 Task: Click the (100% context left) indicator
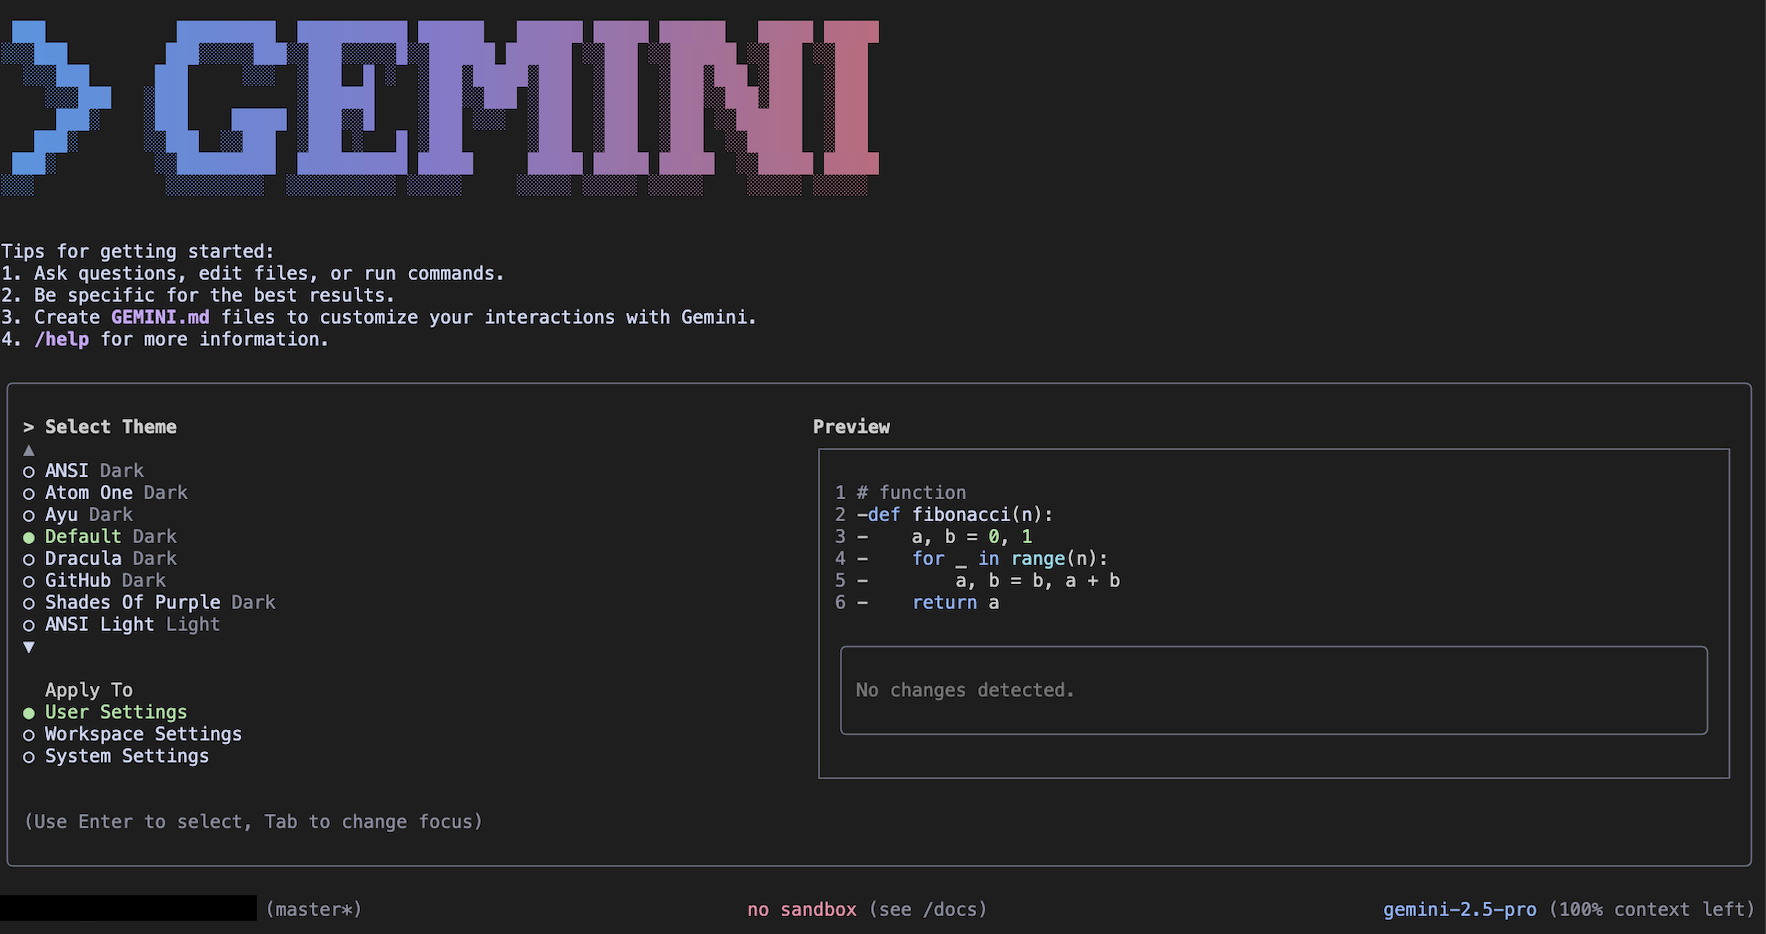click(x=1652, y=910)
